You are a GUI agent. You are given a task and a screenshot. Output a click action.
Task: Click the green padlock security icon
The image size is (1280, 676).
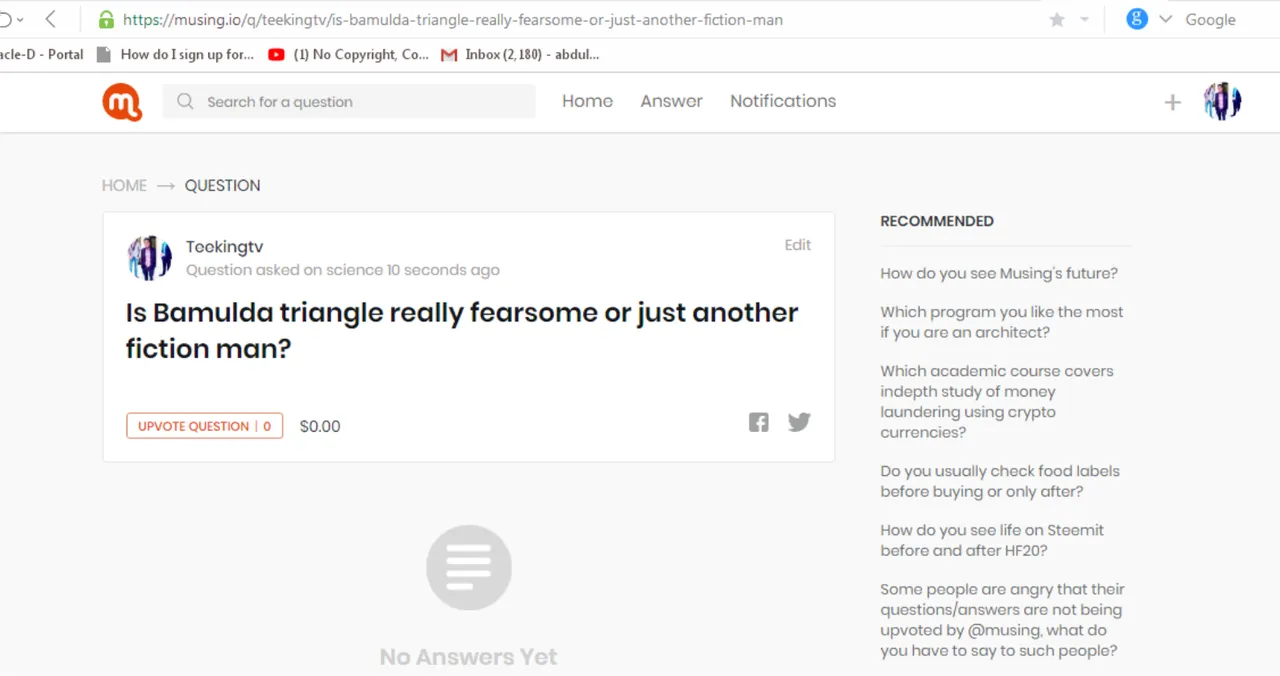[106, 19]
